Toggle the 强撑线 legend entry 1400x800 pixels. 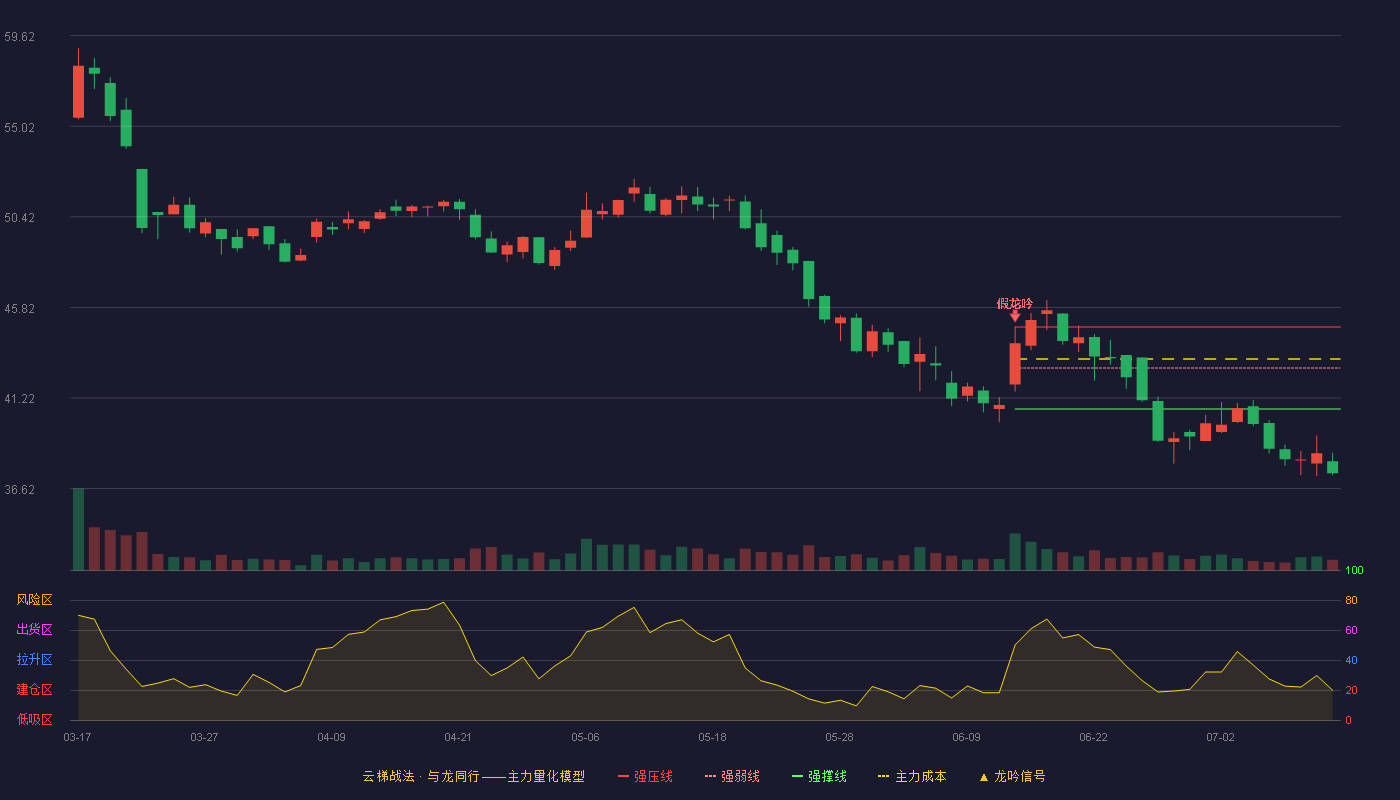point(819,776)
